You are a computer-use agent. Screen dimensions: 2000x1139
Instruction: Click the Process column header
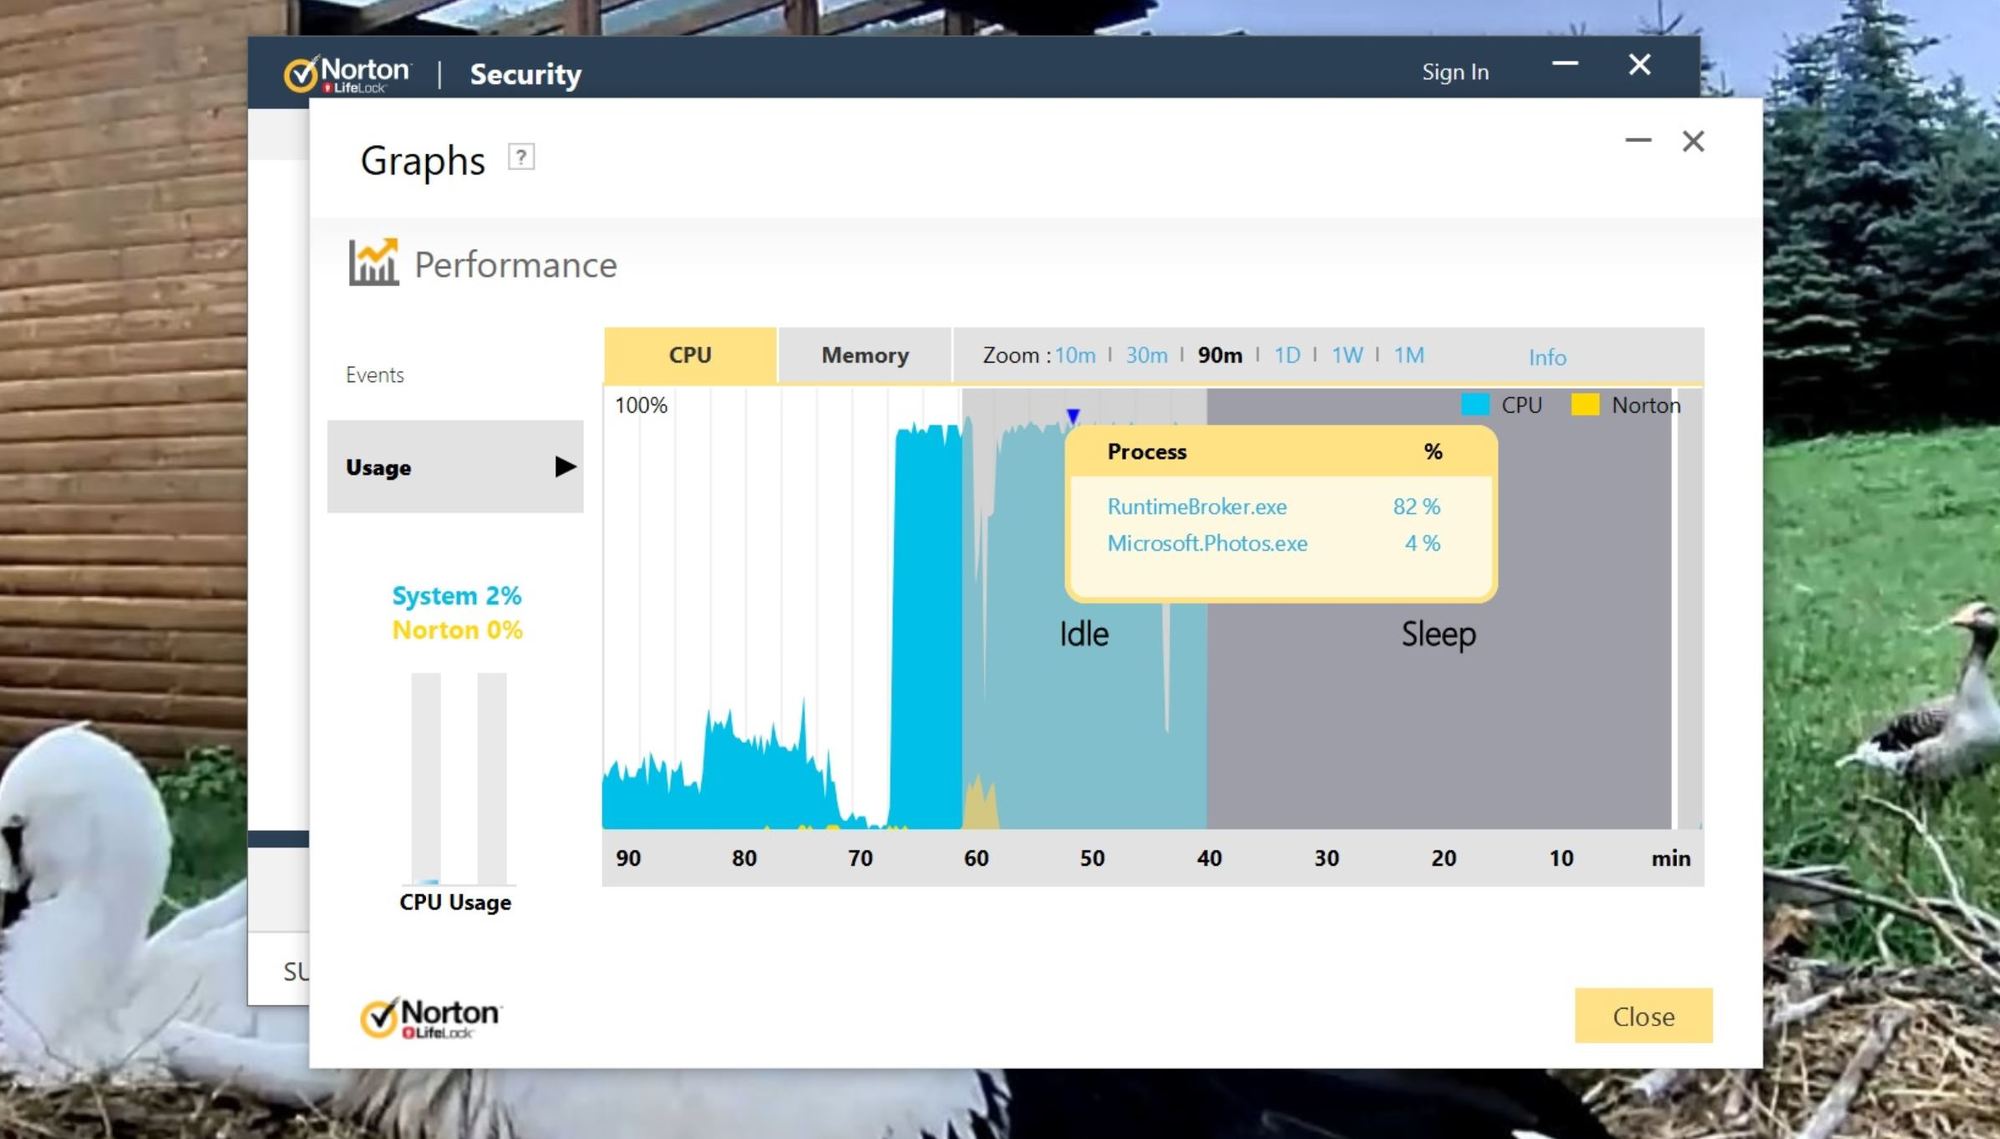[1147, 451]
